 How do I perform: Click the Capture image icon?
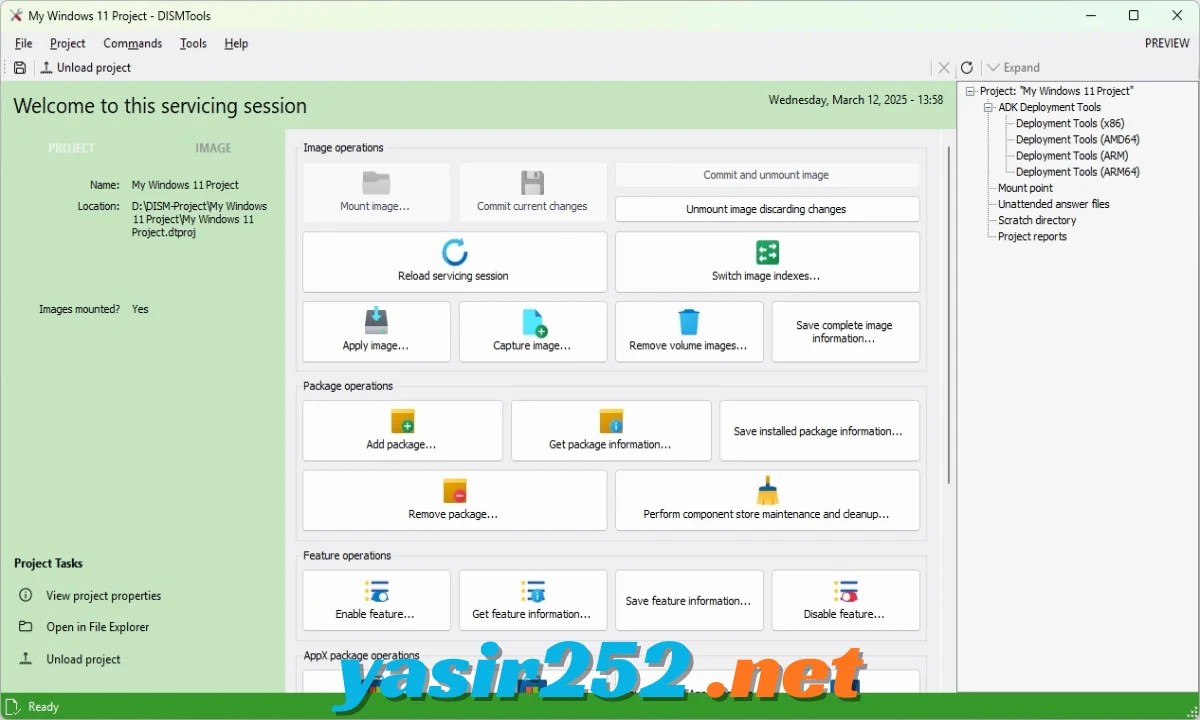point(534,322)
